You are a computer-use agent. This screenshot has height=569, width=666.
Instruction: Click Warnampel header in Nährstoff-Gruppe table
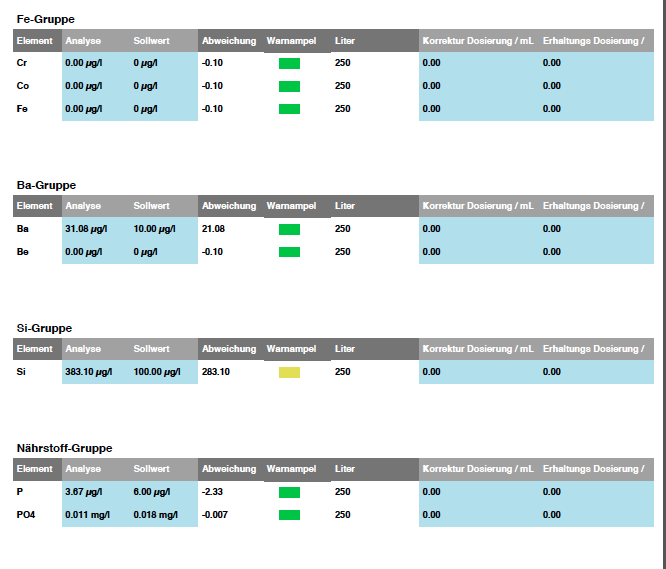point(291,469)
